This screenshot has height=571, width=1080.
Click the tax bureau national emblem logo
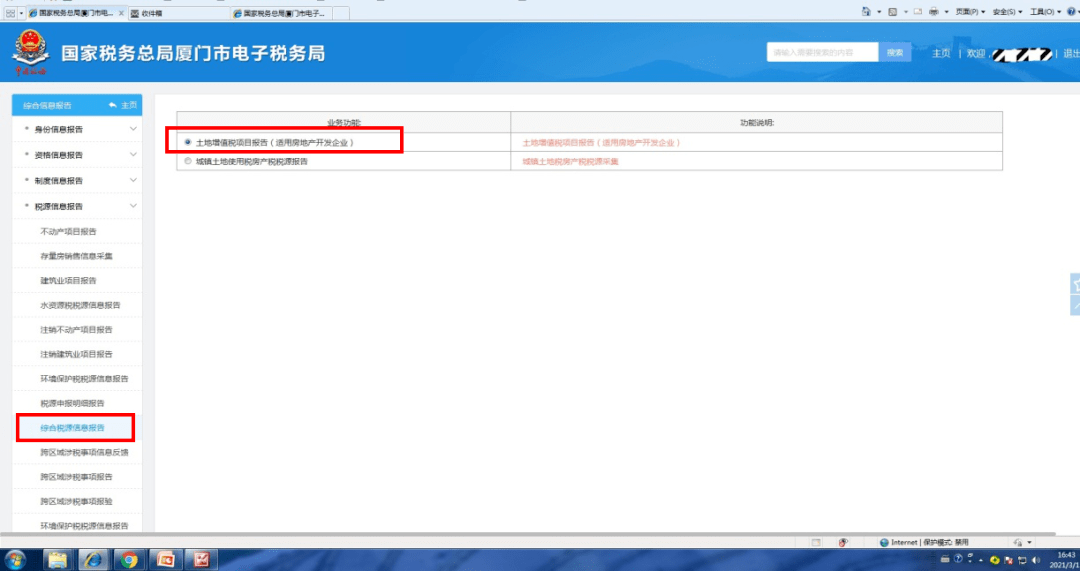(x=30, y=52)
